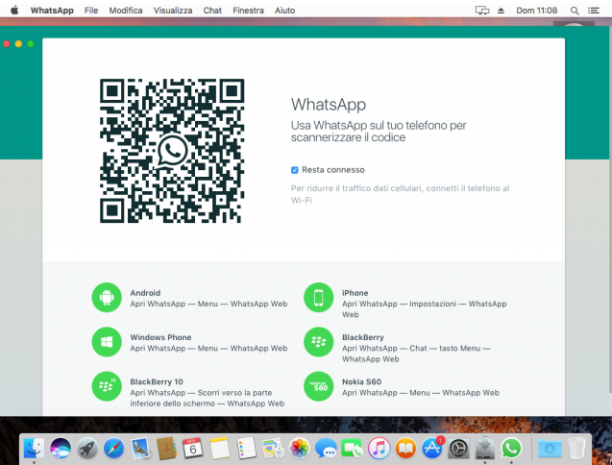Open the Mail stamp icon in Dock
This screenshot has width=612, height=465.
click(x=140, y=447)
